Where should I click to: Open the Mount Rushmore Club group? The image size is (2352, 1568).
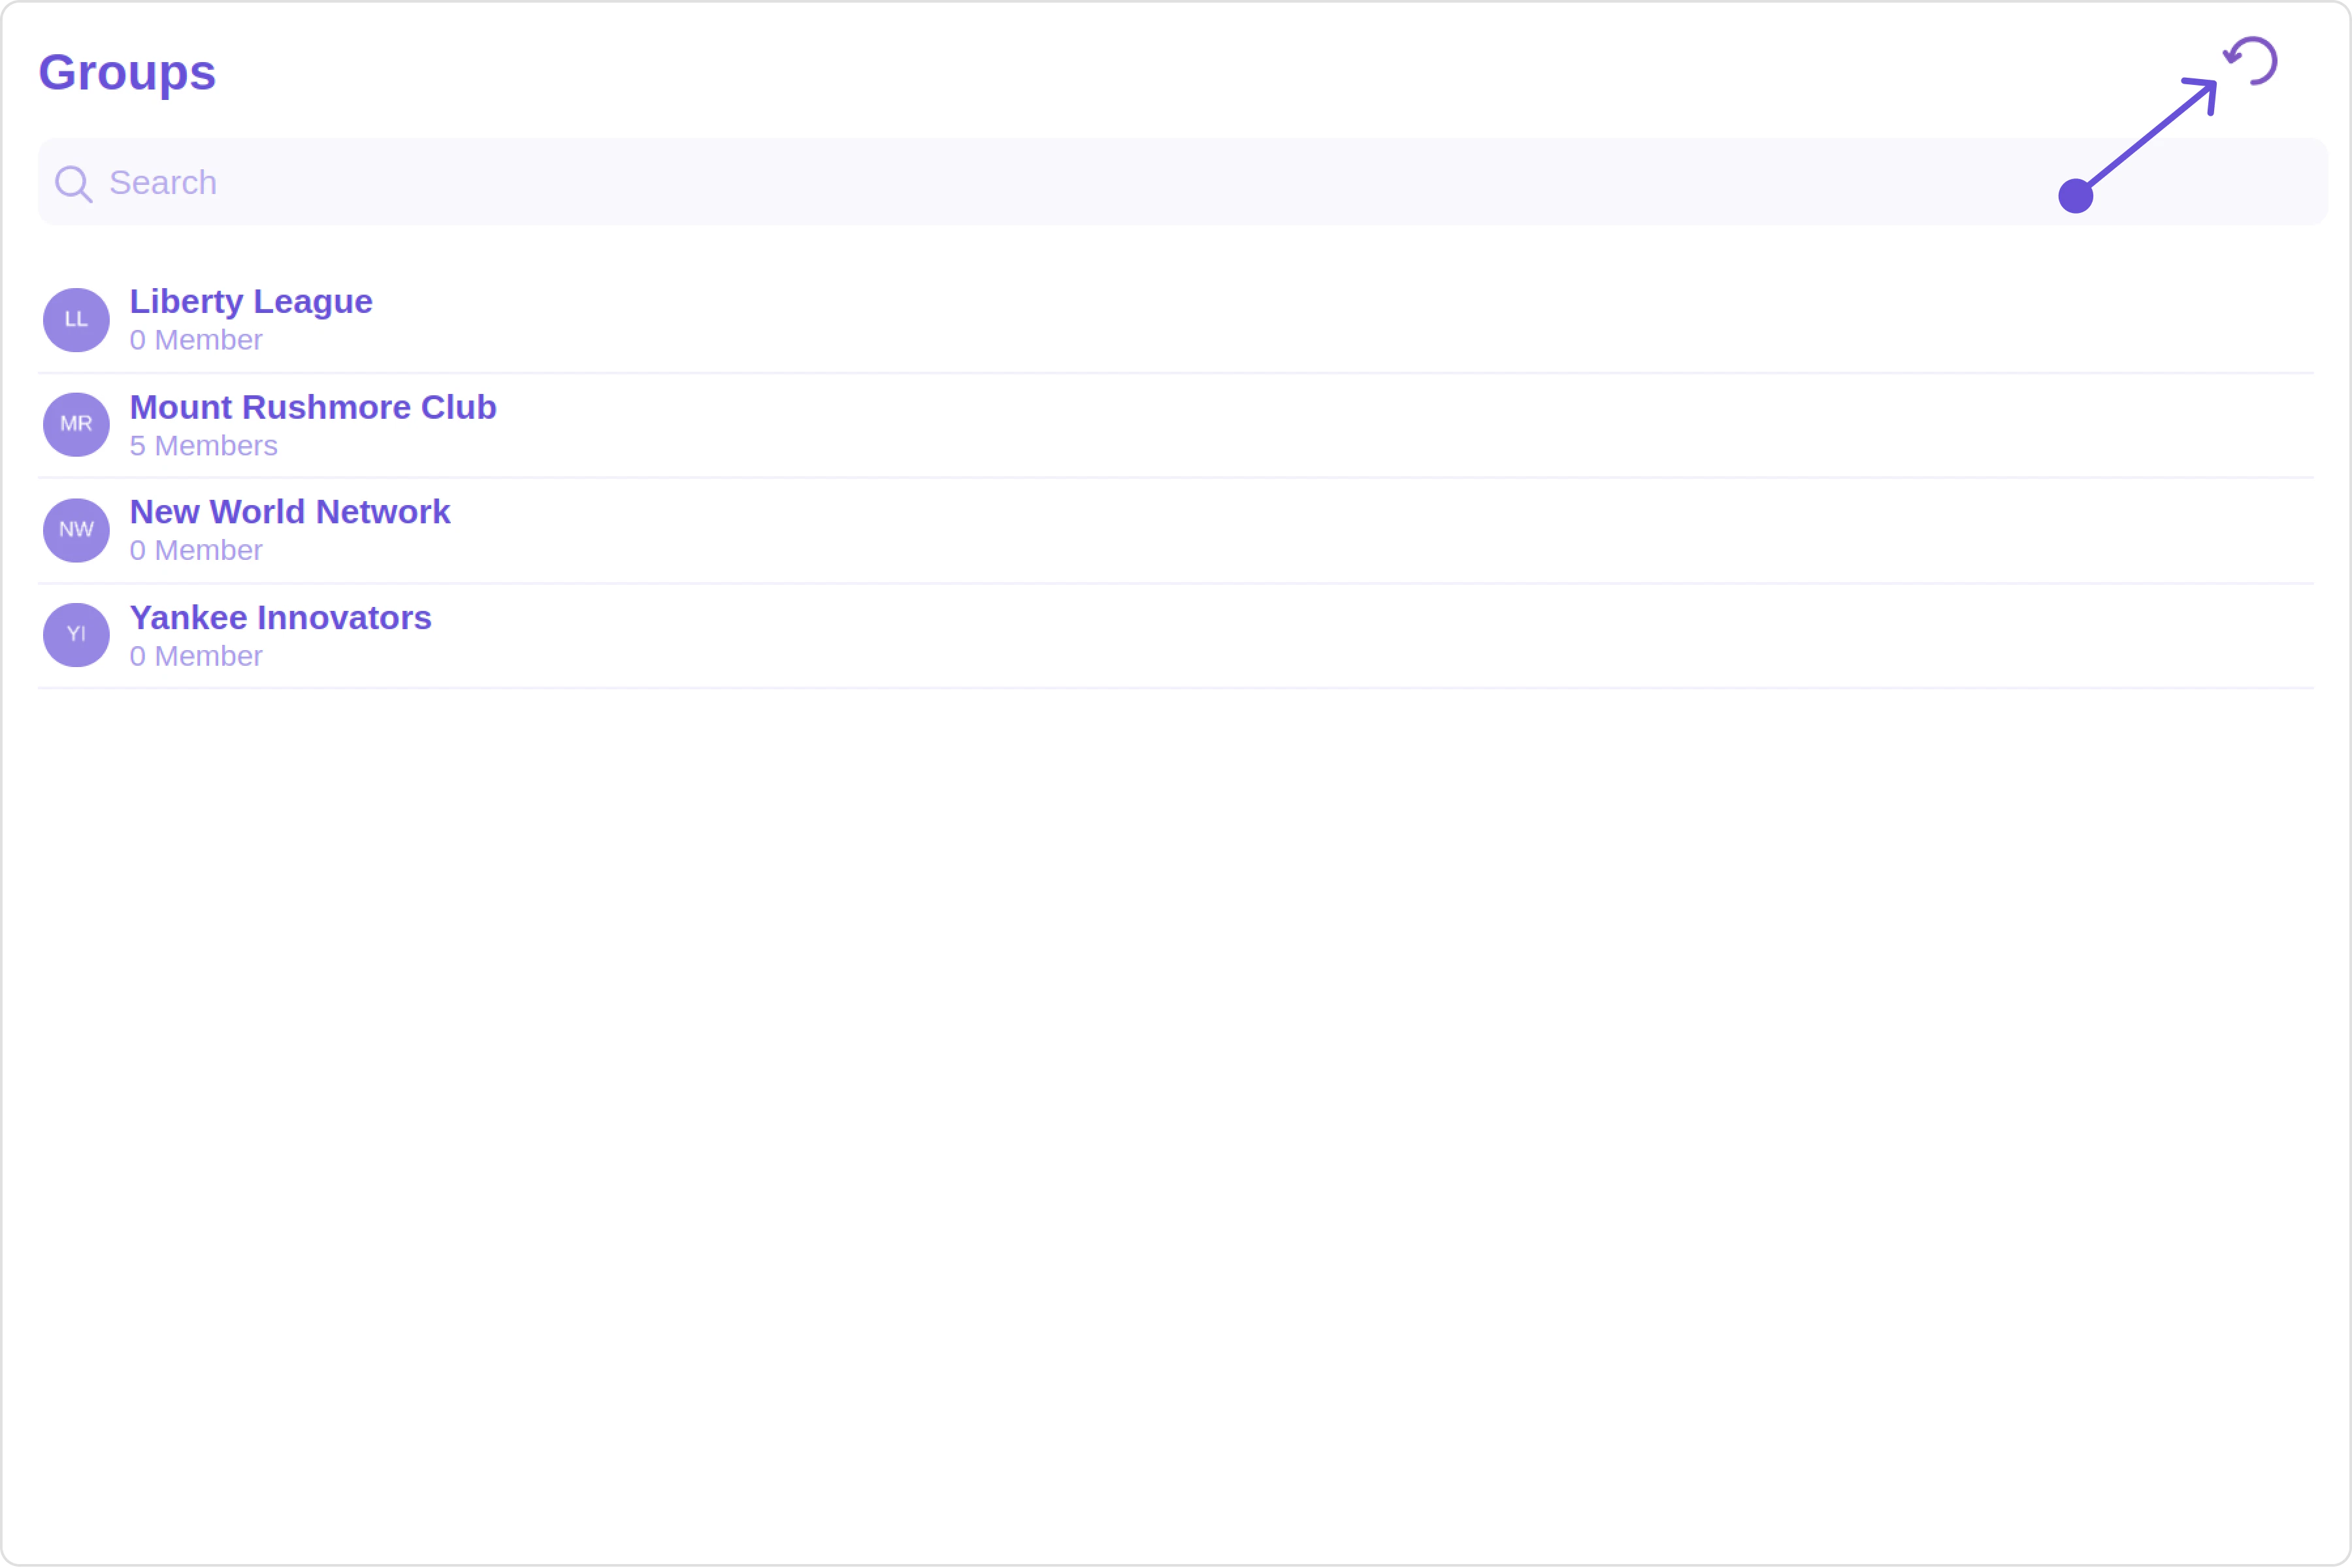click(313, 408)
